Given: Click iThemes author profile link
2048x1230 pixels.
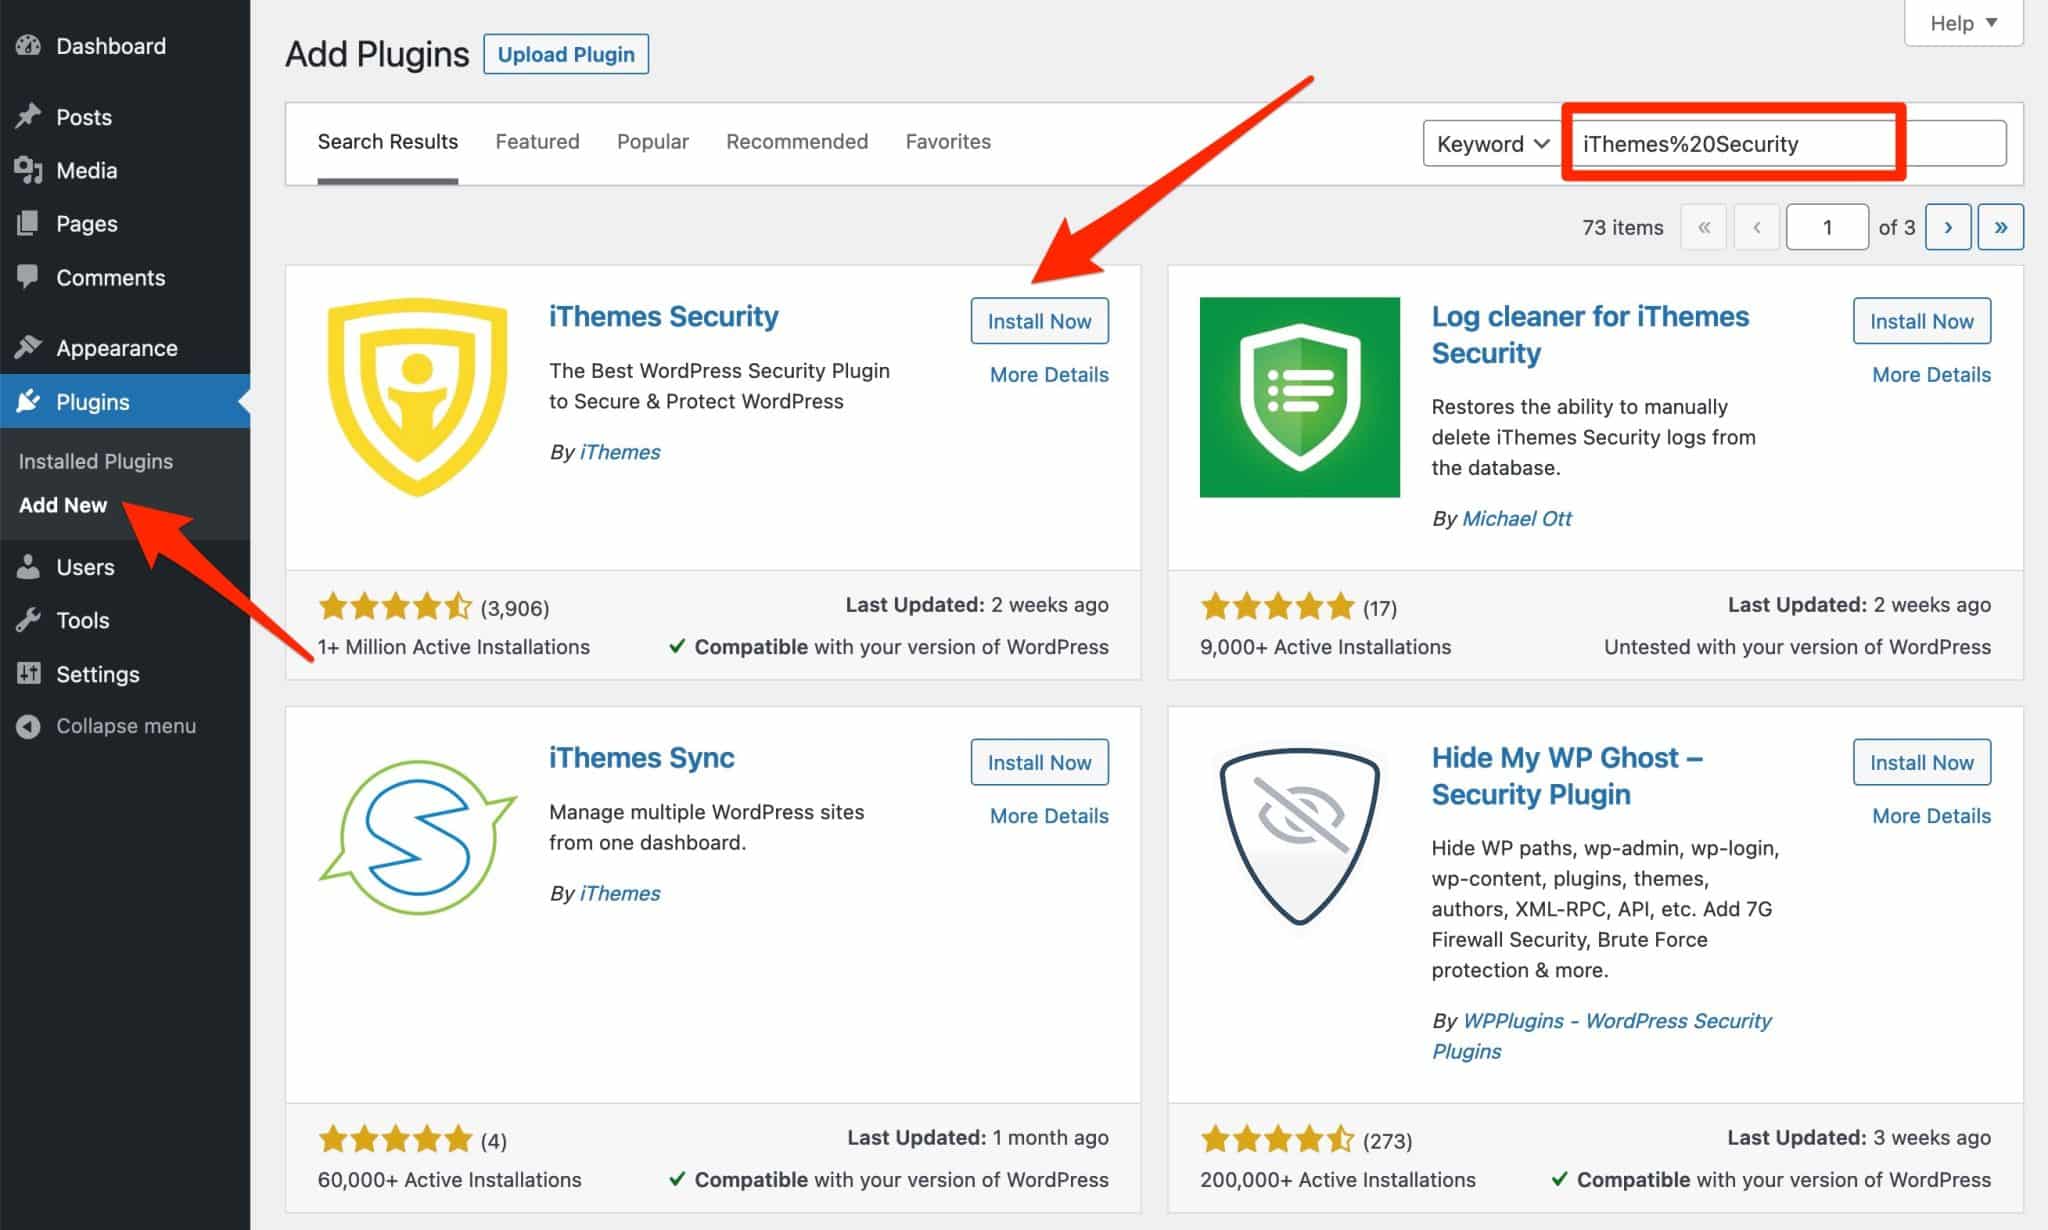Looking at the screenshot, I should [619, 450].
